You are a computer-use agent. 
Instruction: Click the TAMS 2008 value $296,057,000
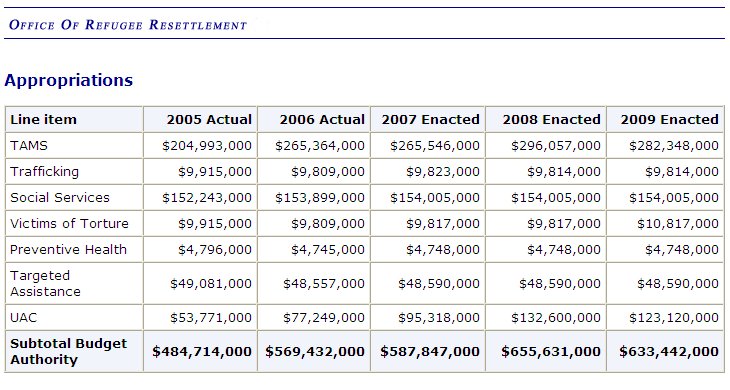pyautogui.click(x=556, y=146)
